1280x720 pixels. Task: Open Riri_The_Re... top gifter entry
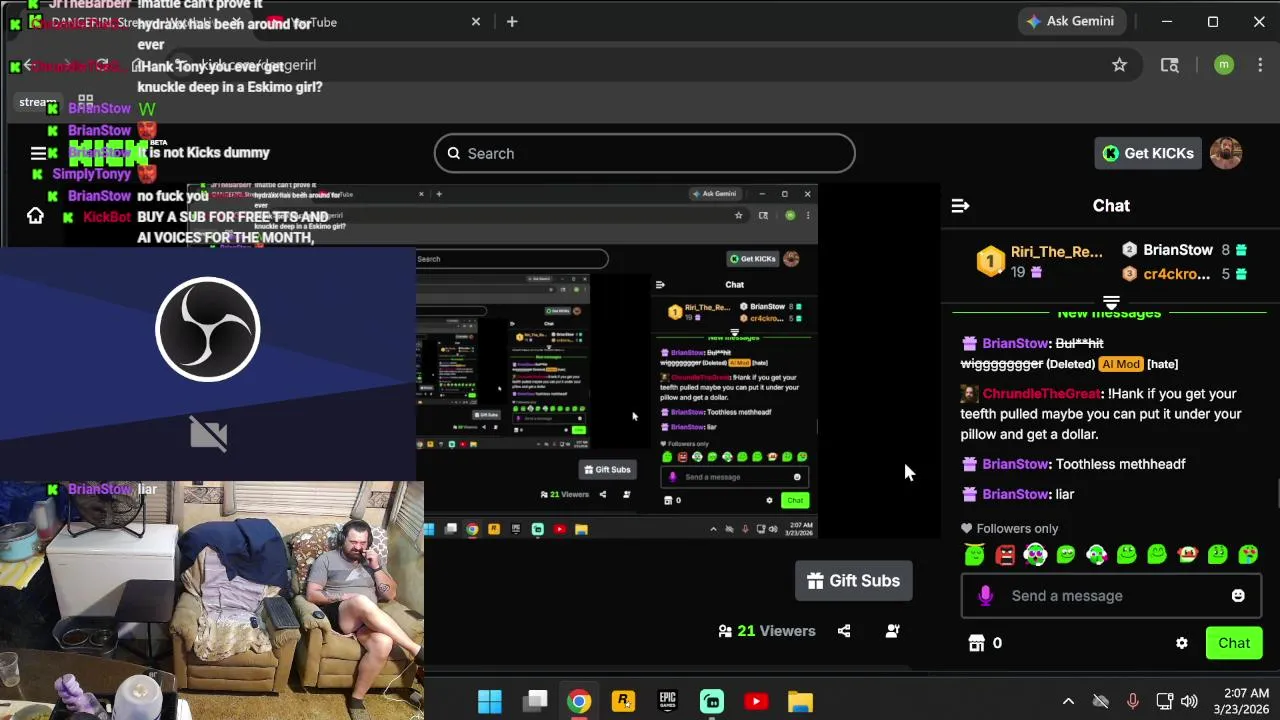pyautogui.click(x=1039, y=262)
